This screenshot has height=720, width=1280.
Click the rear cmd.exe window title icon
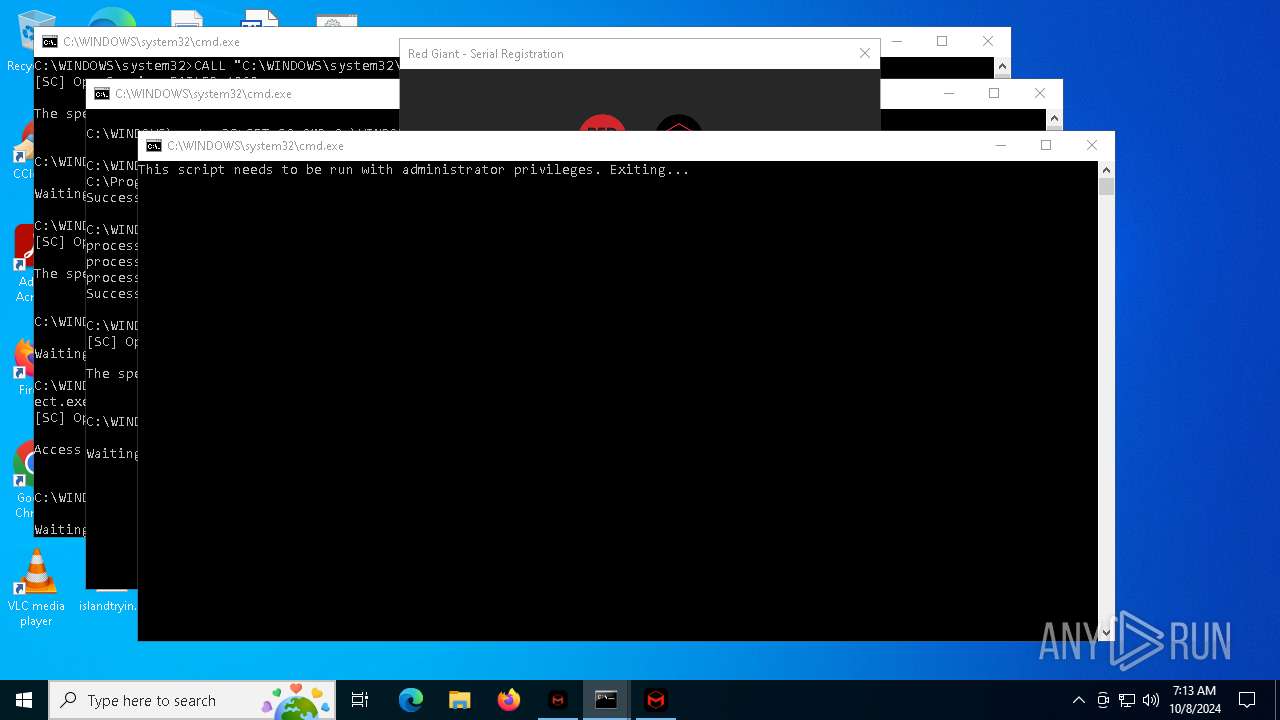(x=50, y=42)
